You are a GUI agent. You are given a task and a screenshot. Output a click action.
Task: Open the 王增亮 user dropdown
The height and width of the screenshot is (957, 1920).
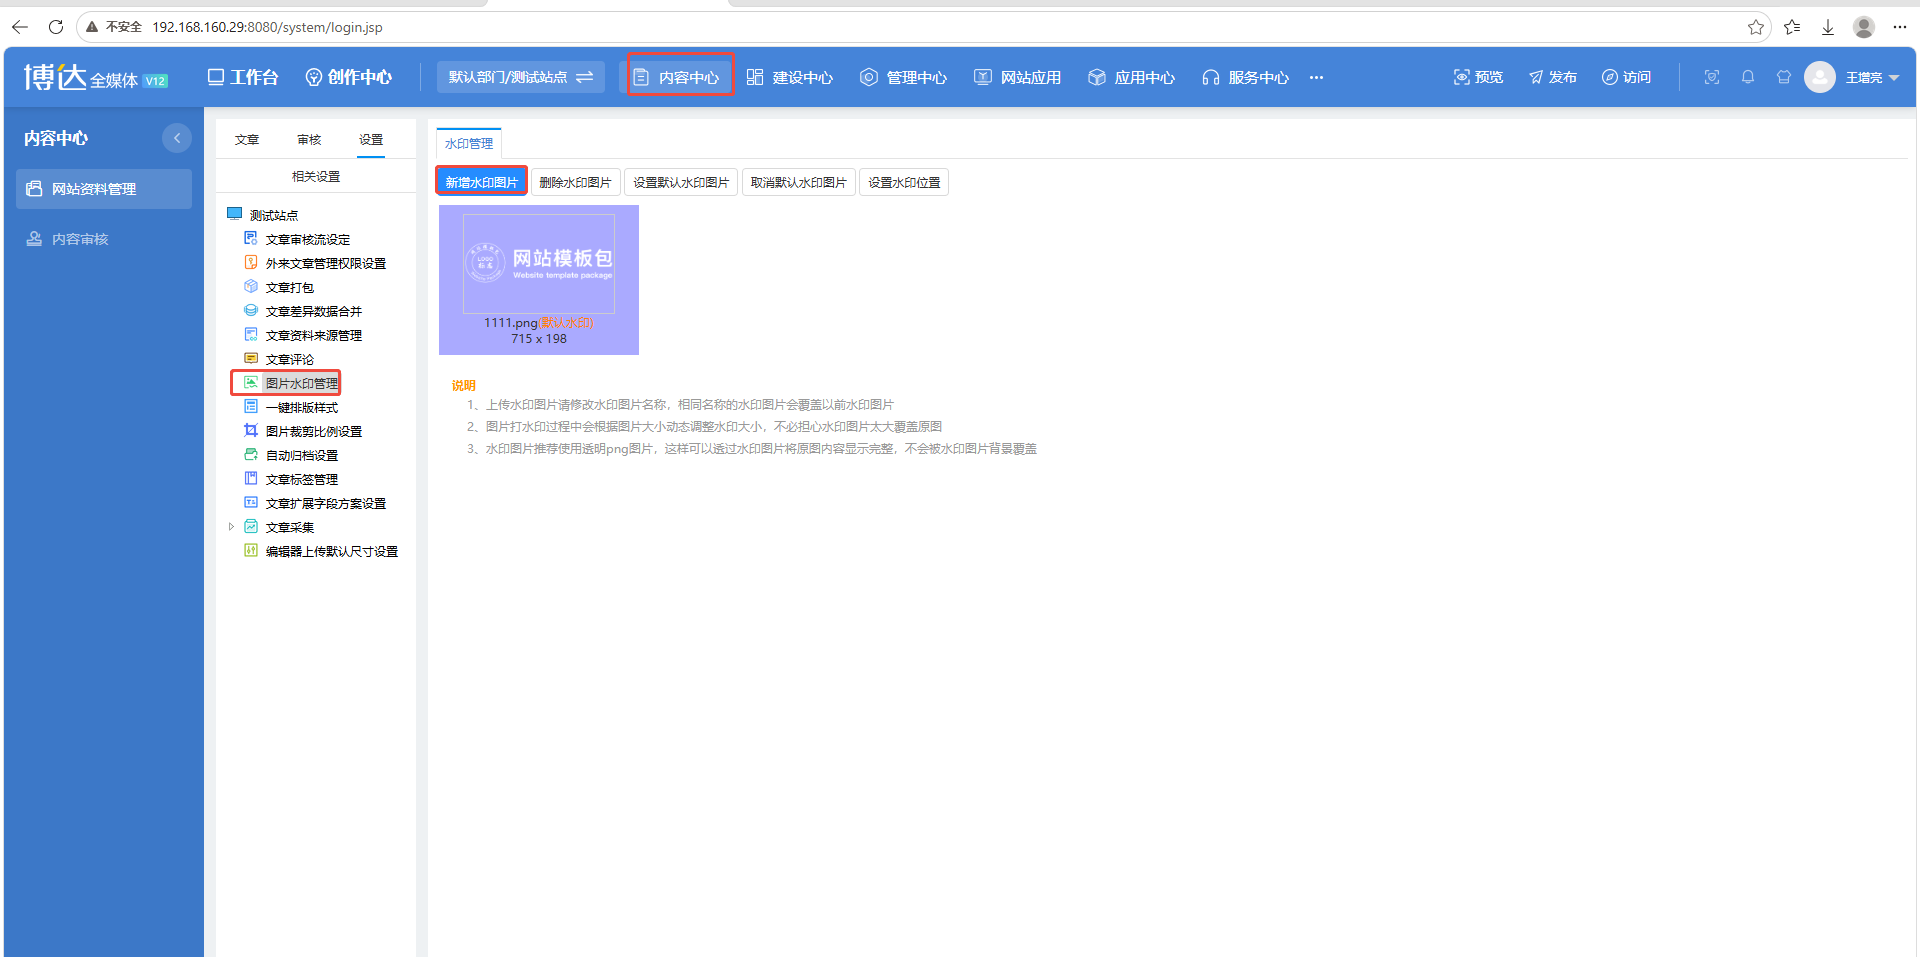(x=1872, y=77)
